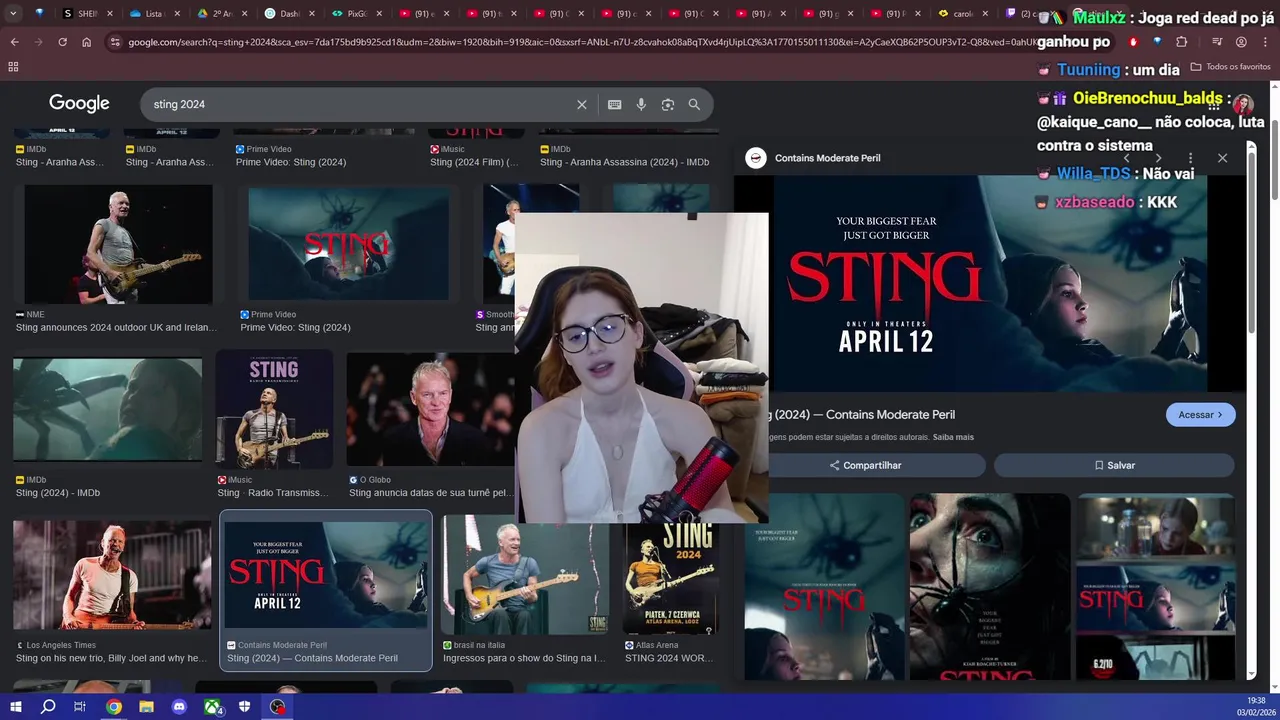Open the preview panel's three-dot menu
The height and width of the screenshot is (720, 1280).
1190,158
